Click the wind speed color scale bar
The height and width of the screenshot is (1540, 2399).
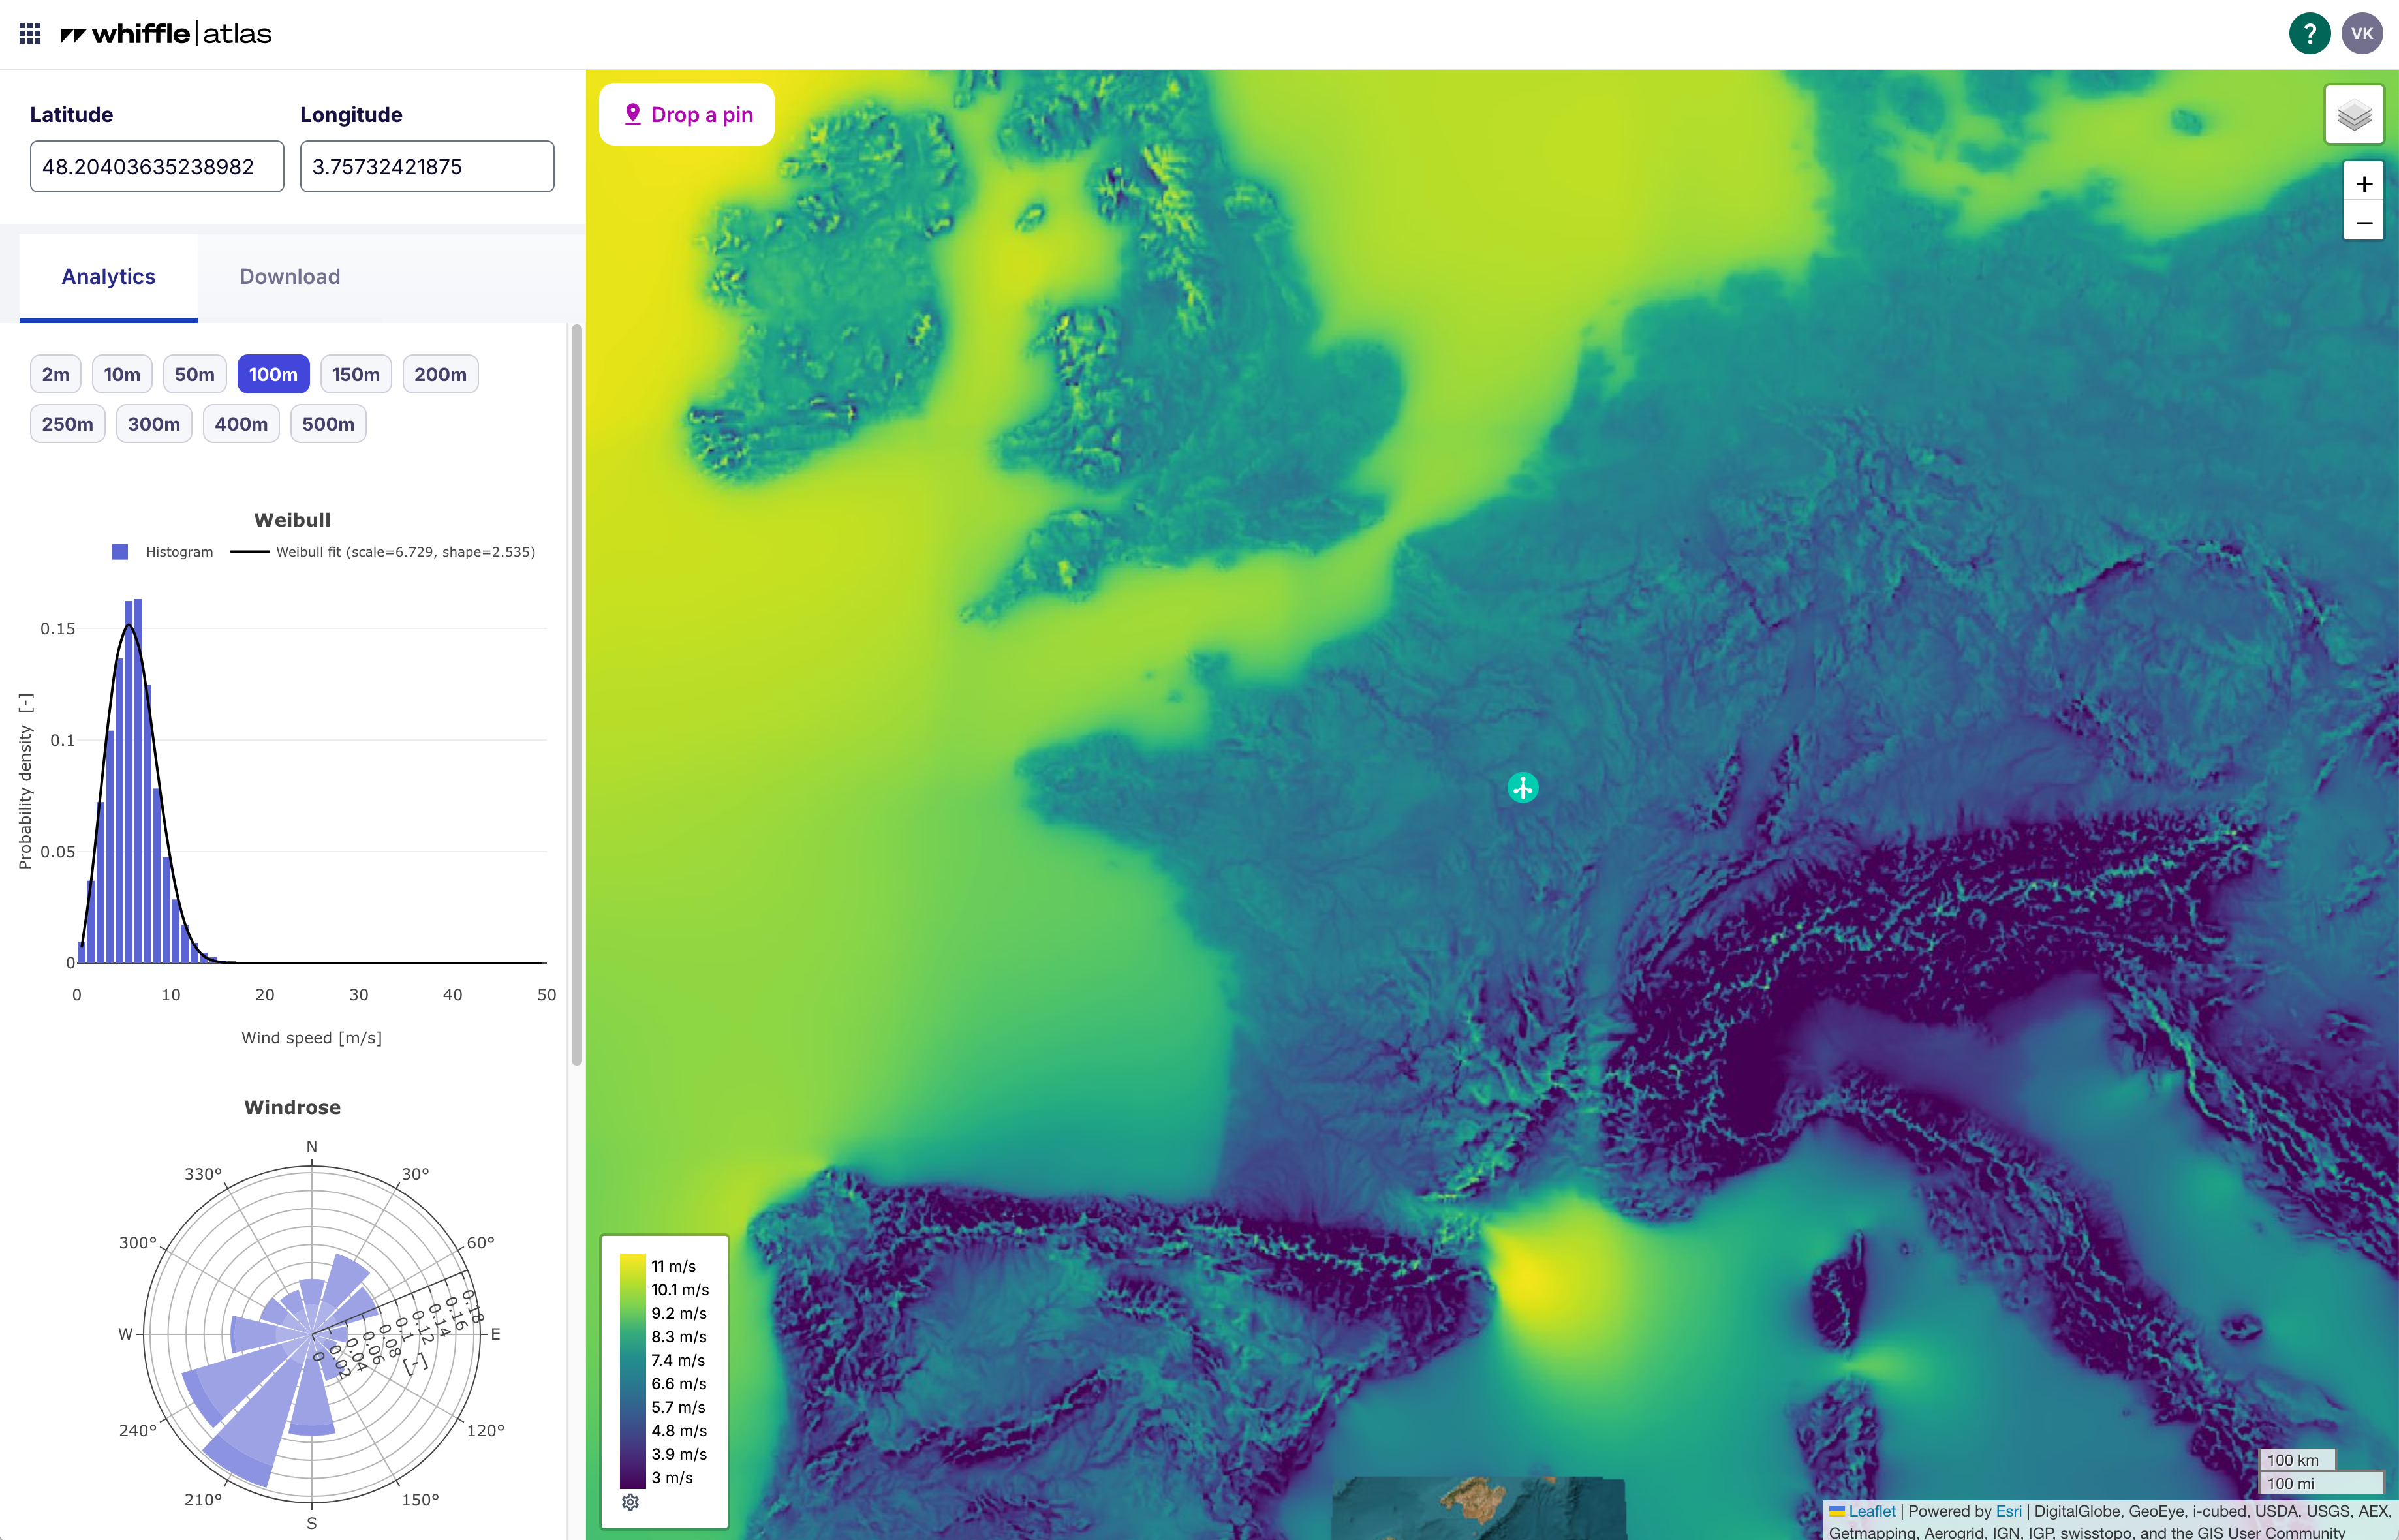click(x=632, y=1371)
